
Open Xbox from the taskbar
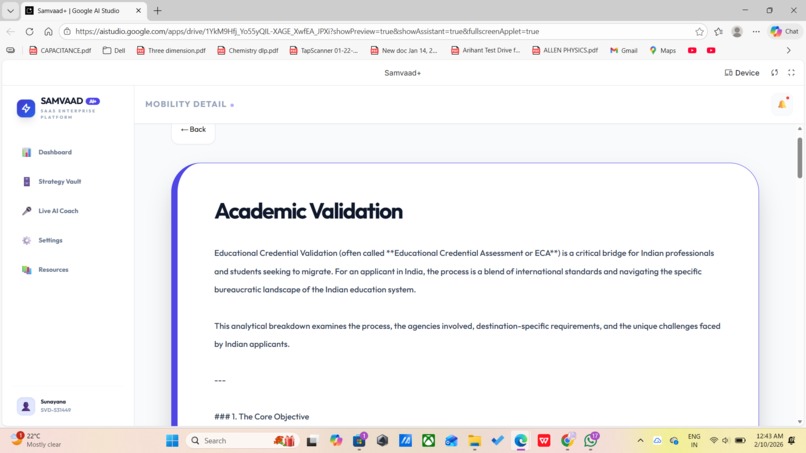(x=428, y=441)
